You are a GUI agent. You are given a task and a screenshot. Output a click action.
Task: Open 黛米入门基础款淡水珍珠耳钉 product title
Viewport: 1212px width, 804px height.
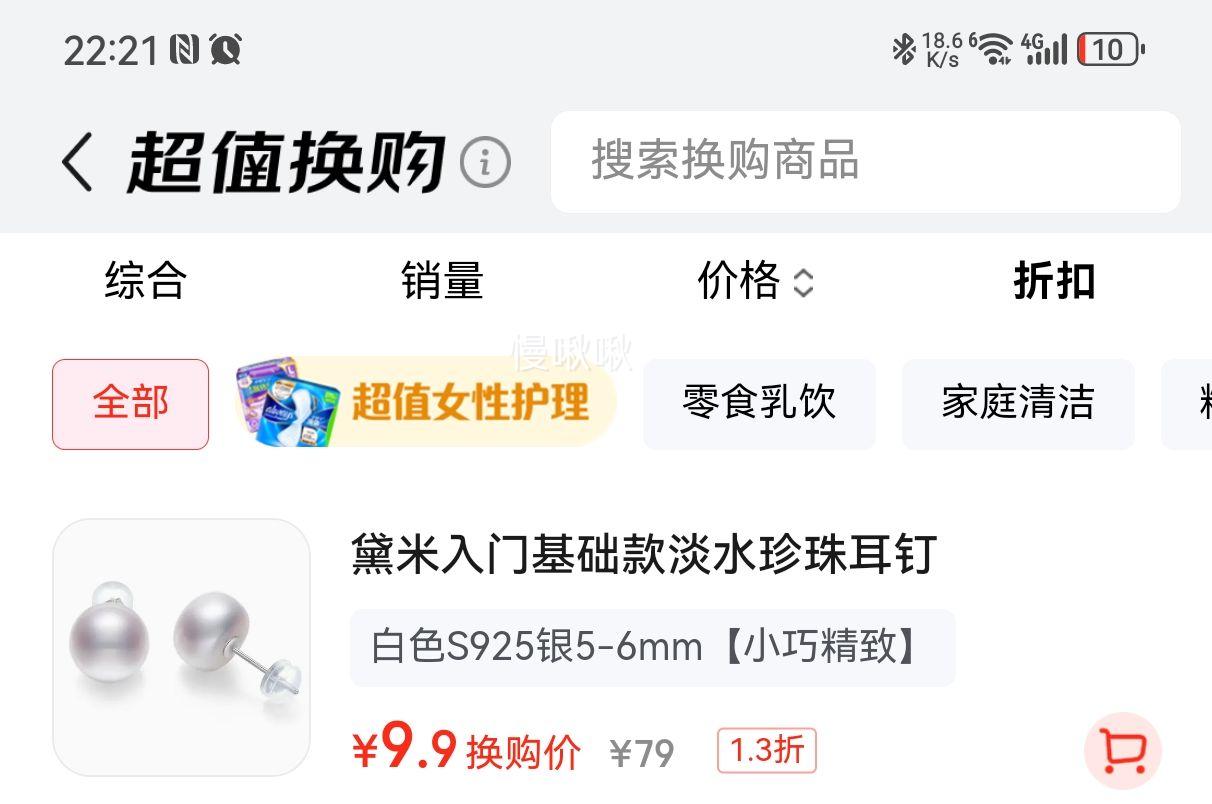pos(643,554)
